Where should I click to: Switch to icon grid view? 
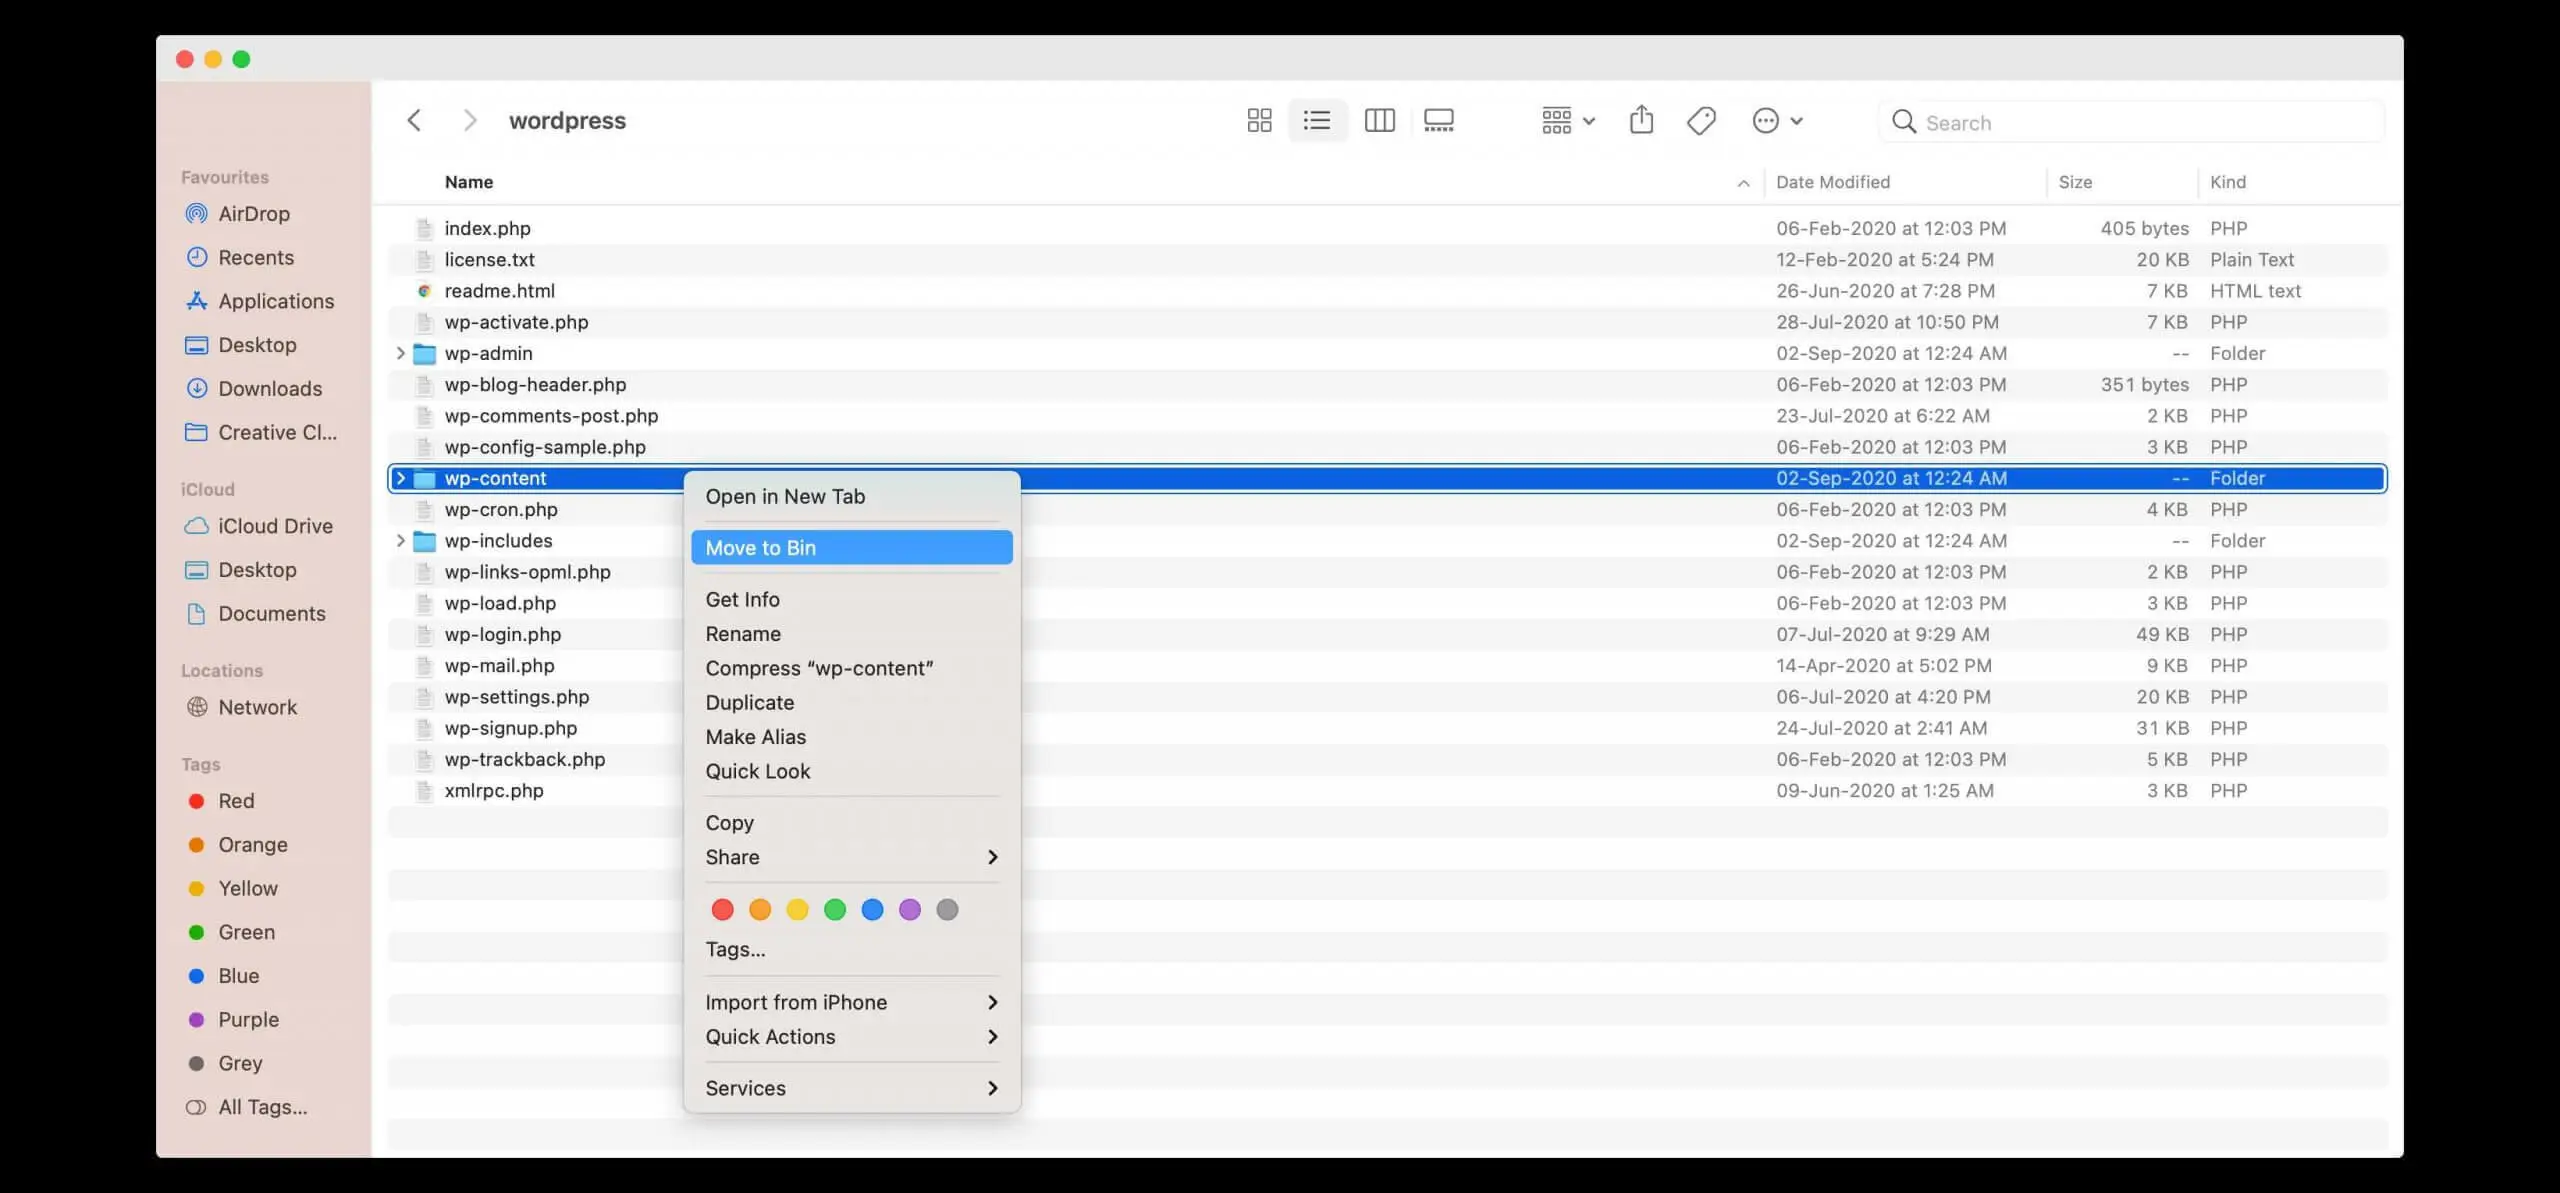[1259, 121]
